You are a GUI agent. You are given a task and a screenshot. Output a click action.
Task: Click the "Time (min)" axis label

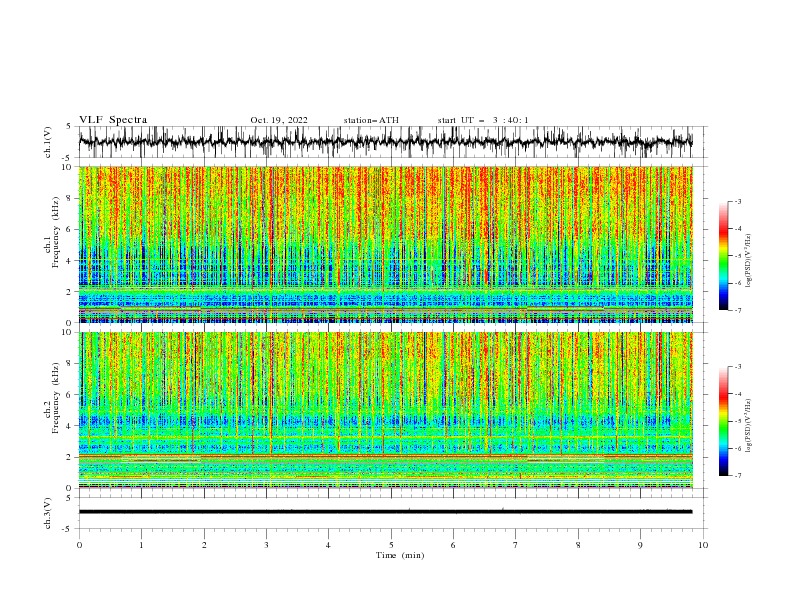pos(400,555)
